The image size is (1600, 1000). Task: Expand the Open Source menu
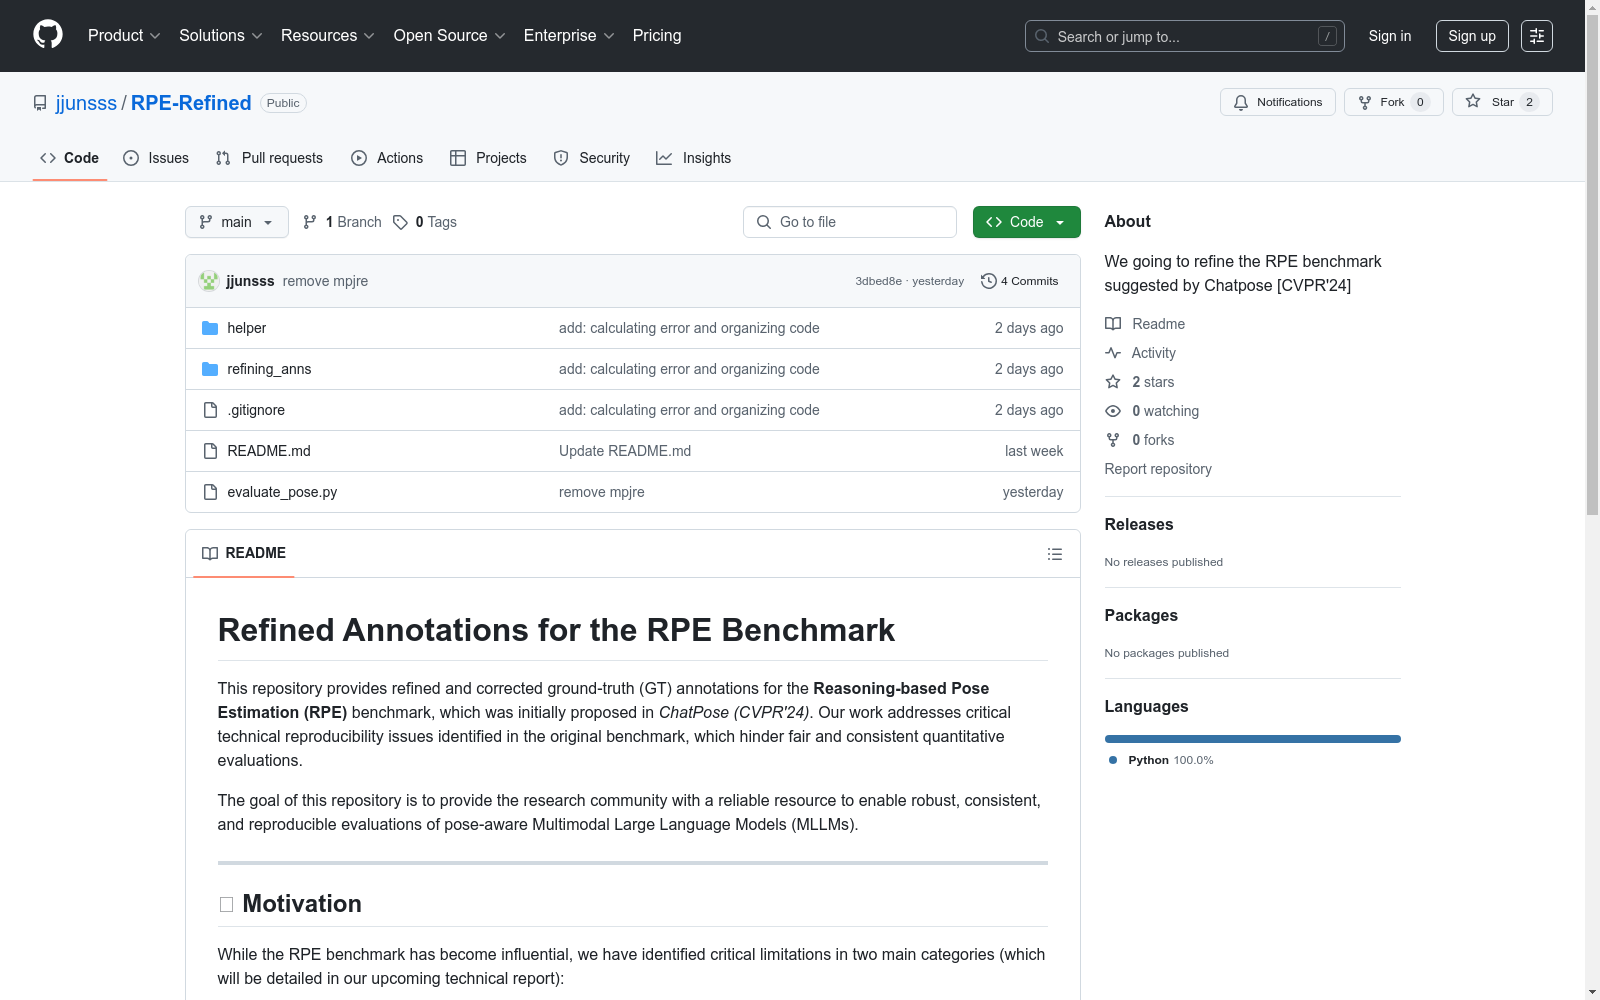pyautogui.click(x=450, y=36)
